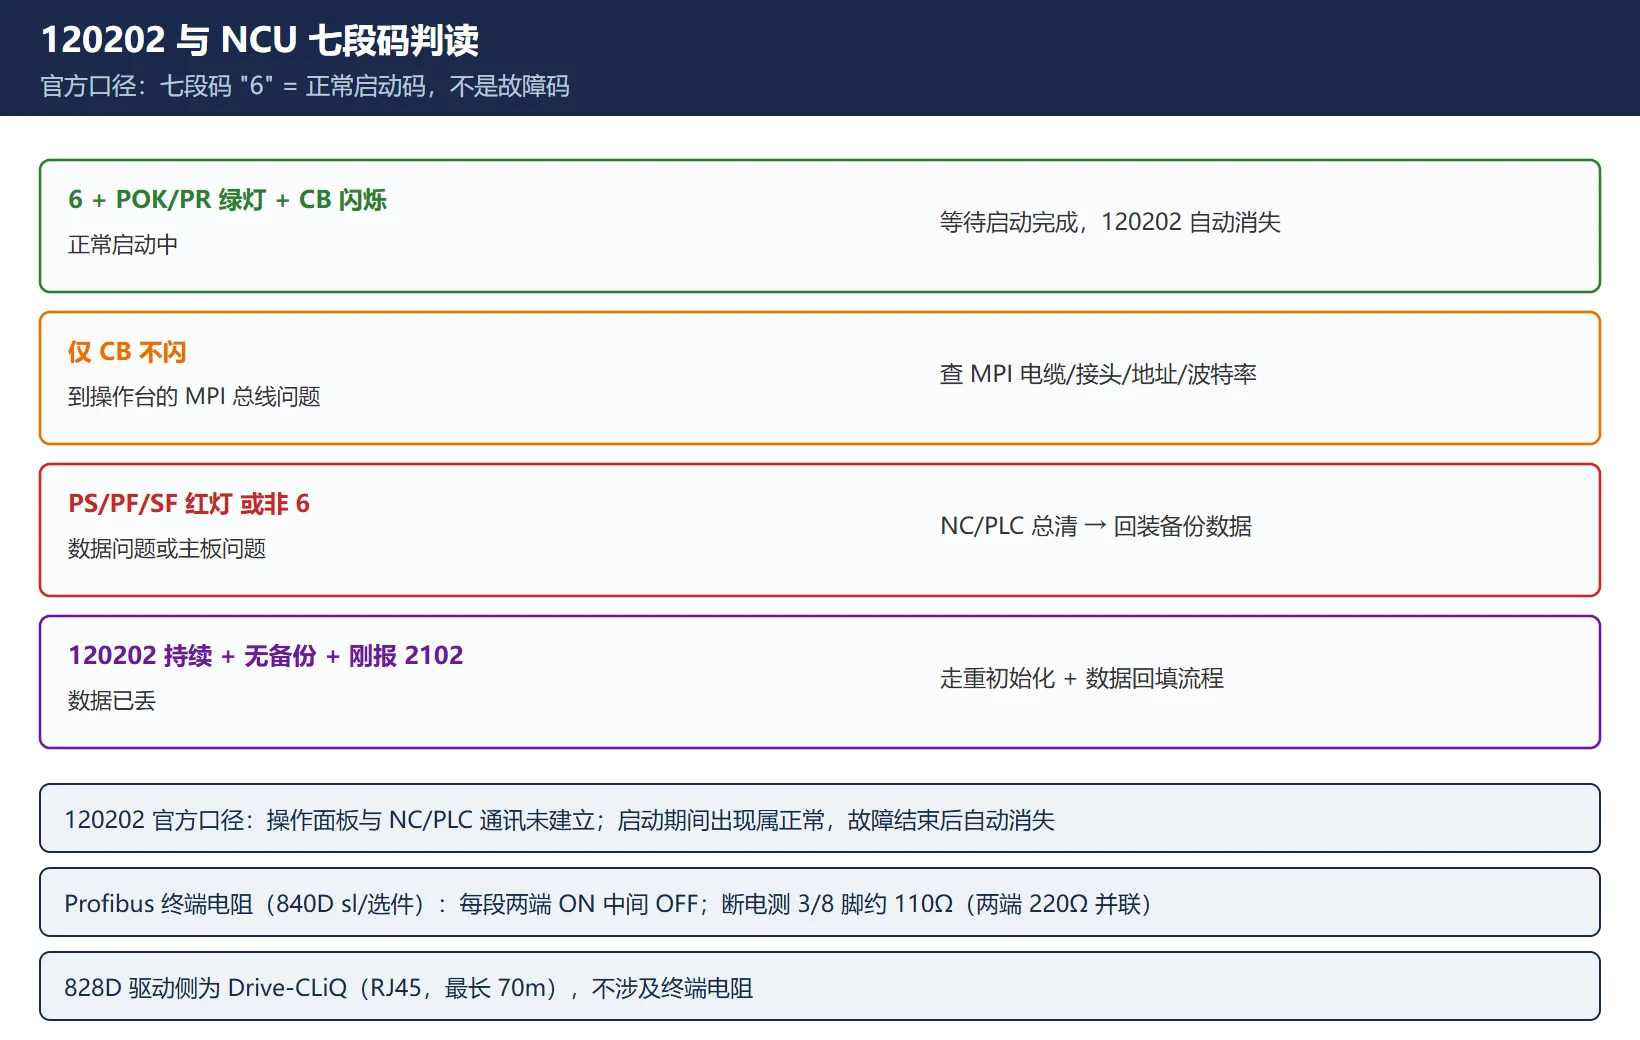Viewport: 1640px width, 1040px height.
Task: Select subtitle text starting with "官方口径：七段码"
Action: tap(305, 86)
